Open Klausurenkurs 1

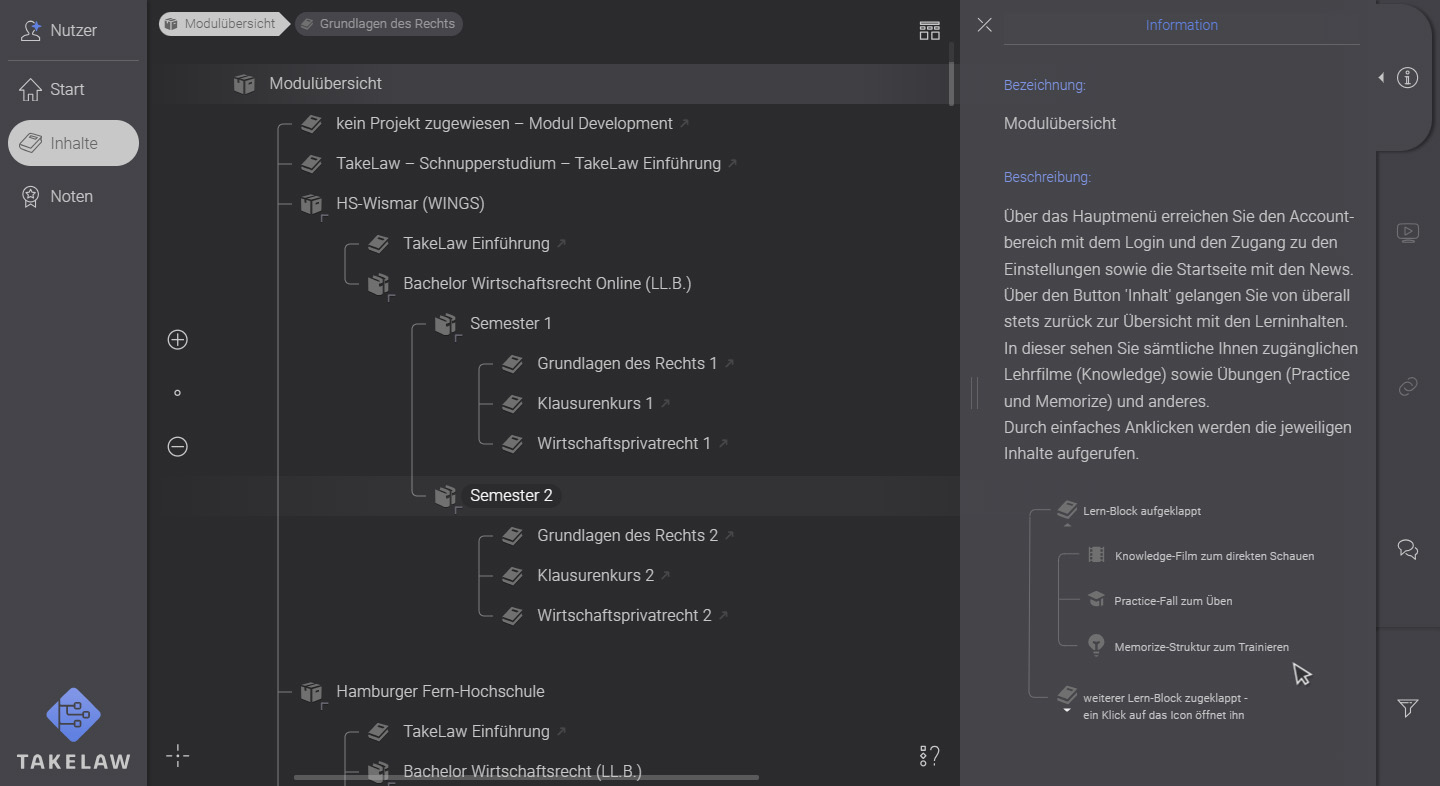pyautogui.click(x=595, y=403)
